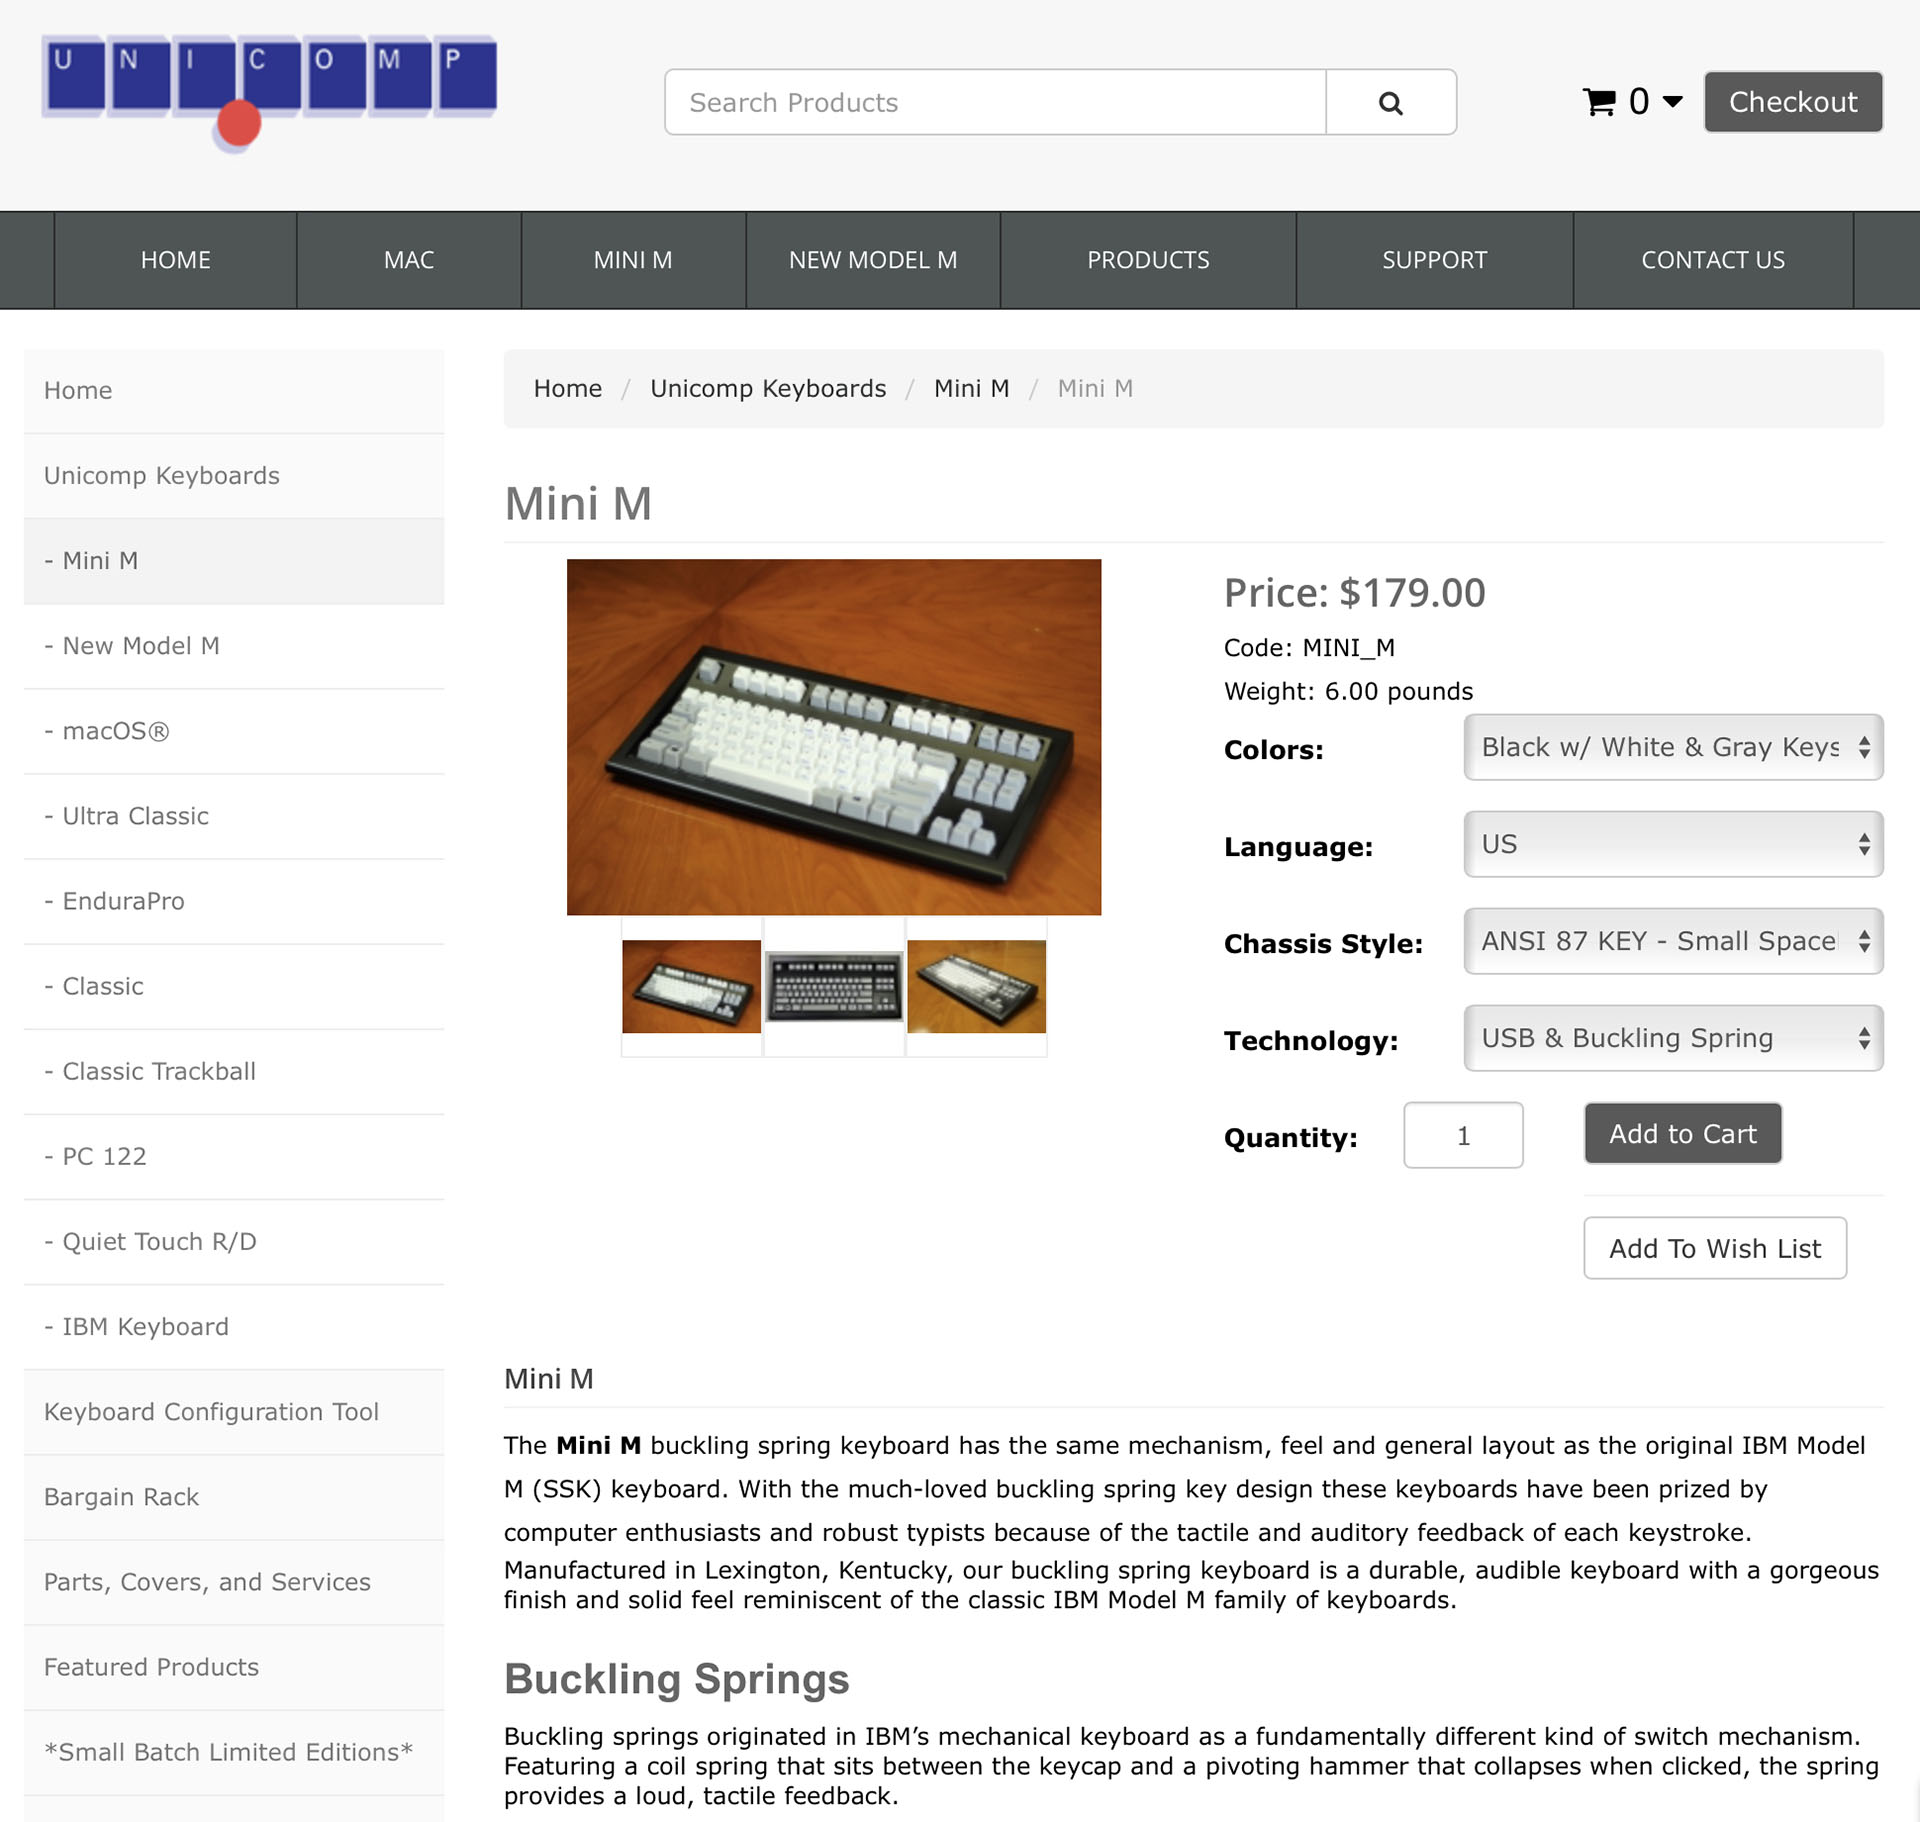
Task: Open the MAC nav tab
Action: 409,260
